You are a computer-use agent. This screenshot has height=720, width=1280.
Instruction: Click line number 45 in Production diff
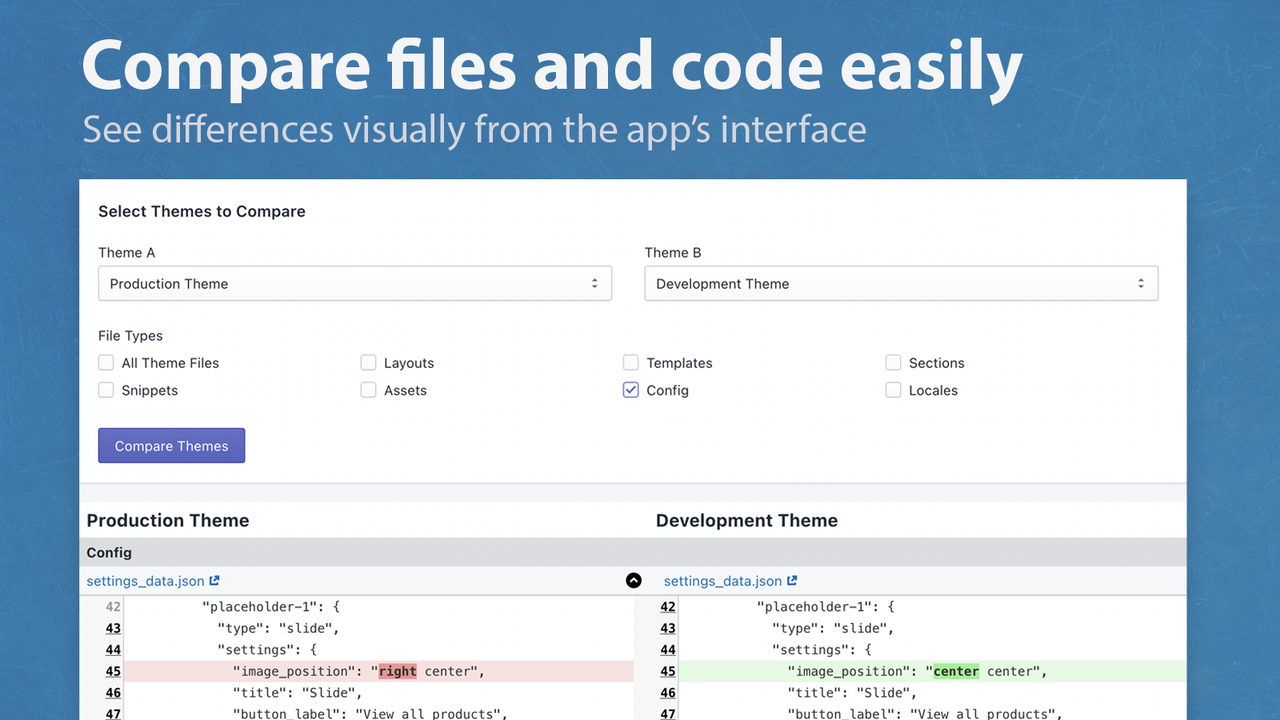tap(113, 671)
